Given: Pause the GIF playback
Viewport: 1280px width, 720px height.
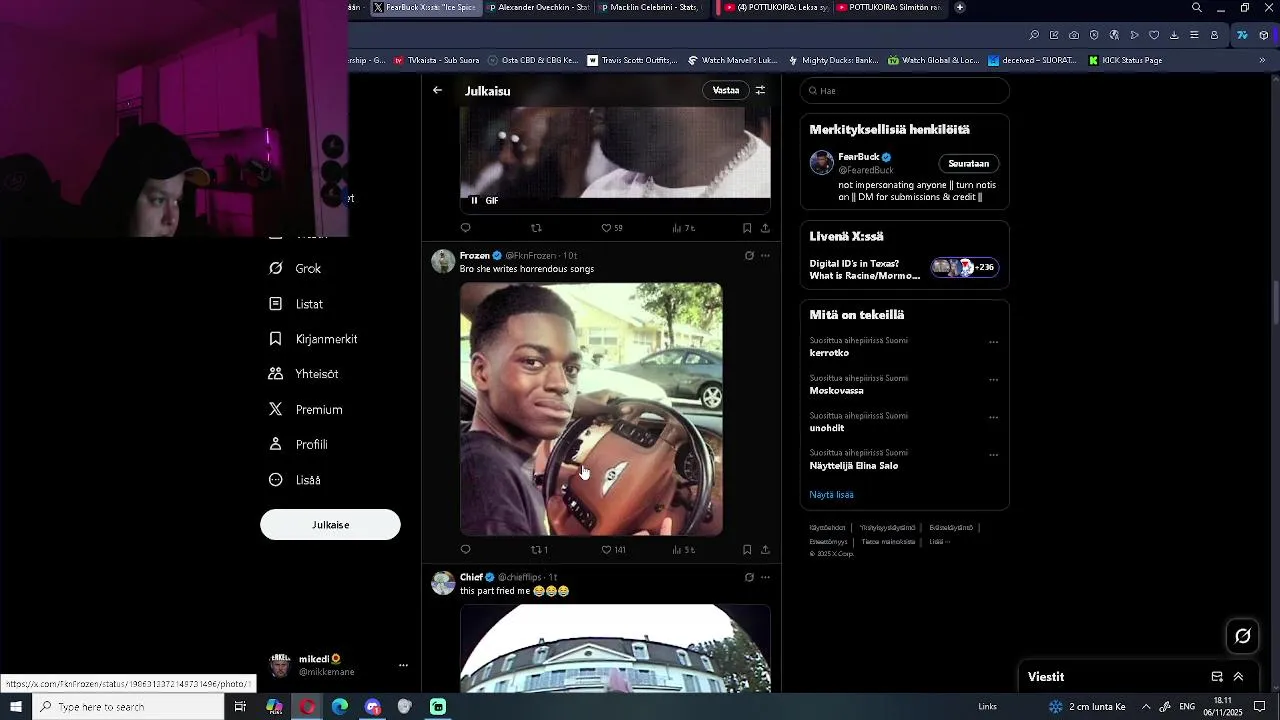Looking at the screenshot, I should [474, 200].
